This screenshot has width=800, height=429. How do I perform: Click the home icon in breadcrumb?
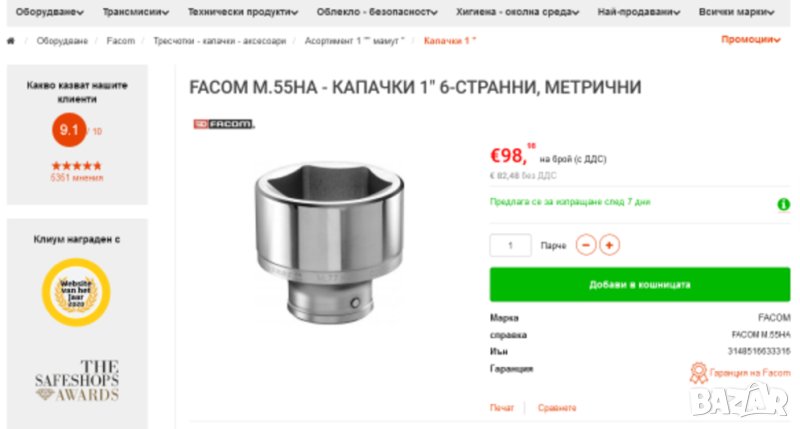11,41
